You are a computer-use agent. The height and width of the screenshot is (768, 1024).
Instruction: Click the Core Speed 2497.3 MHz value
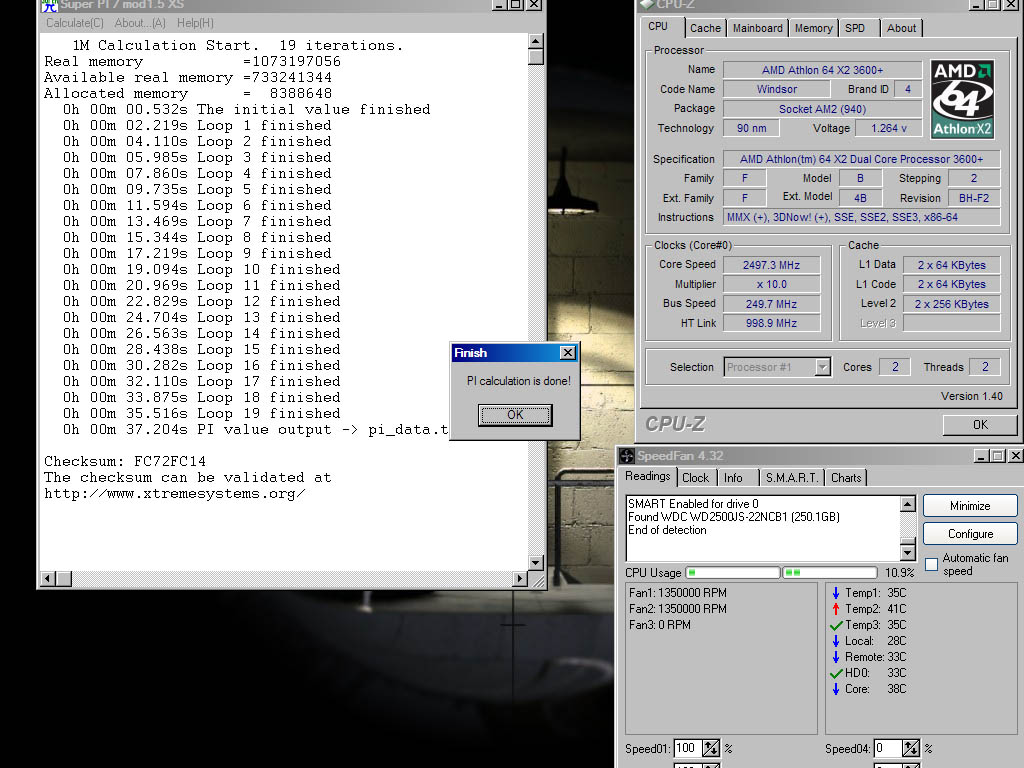click(771, 265)
